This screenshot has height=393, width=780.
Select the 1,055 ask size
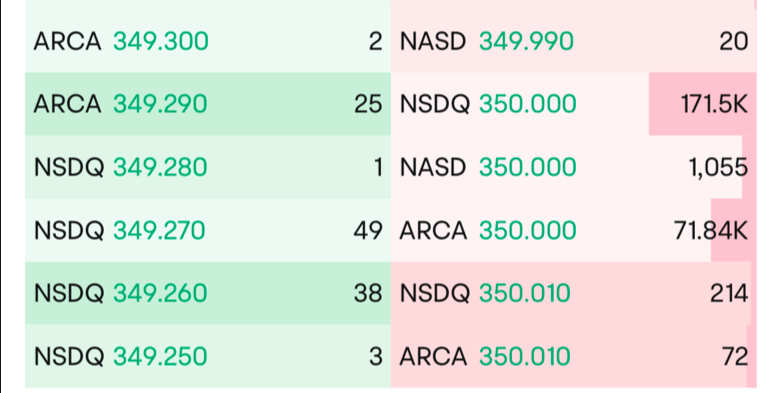(718, 167)
